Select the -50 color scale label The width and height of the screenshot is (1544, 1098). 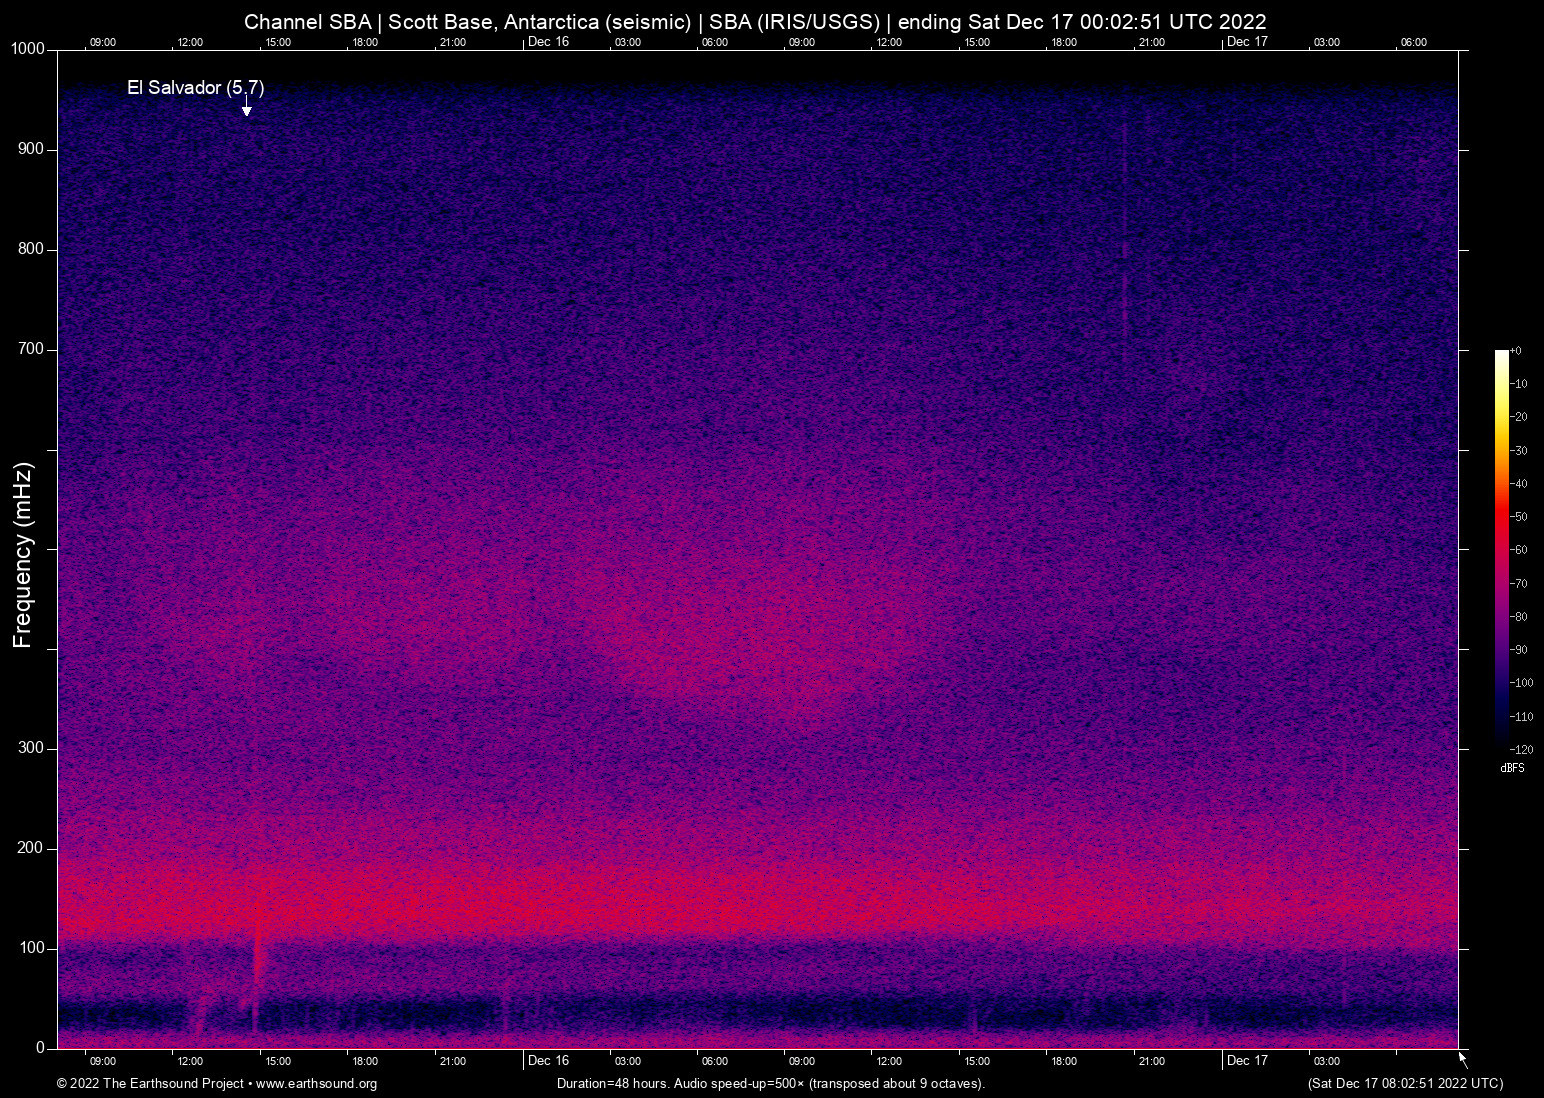tap(1519, 517)
